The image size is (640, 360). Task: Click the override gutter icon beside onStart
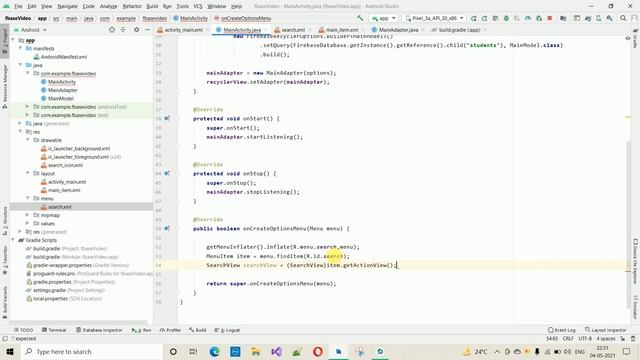[x=167, y=118]
